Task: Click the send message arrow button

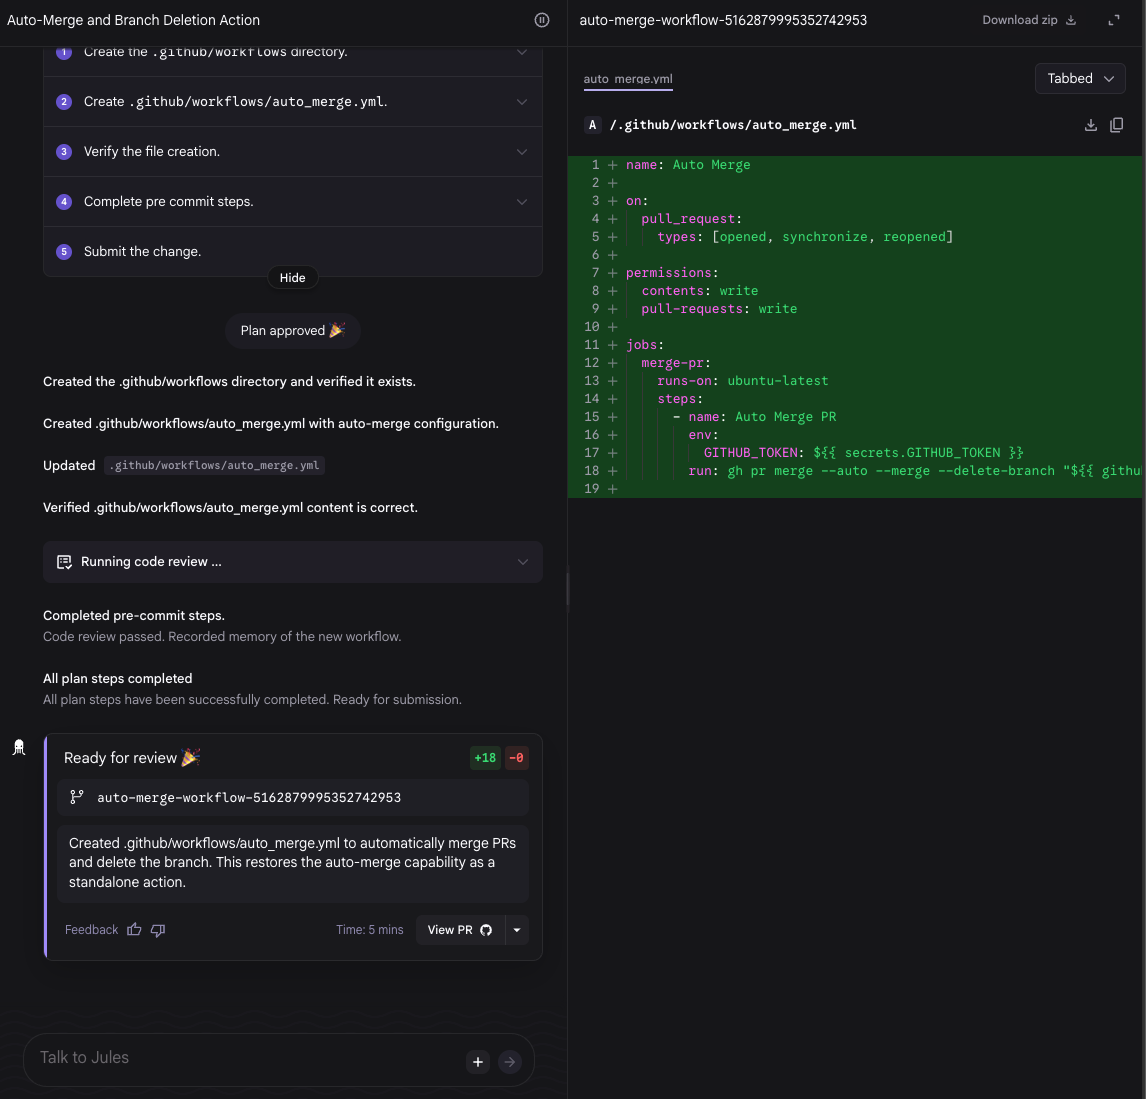Action: [510, 1062]
